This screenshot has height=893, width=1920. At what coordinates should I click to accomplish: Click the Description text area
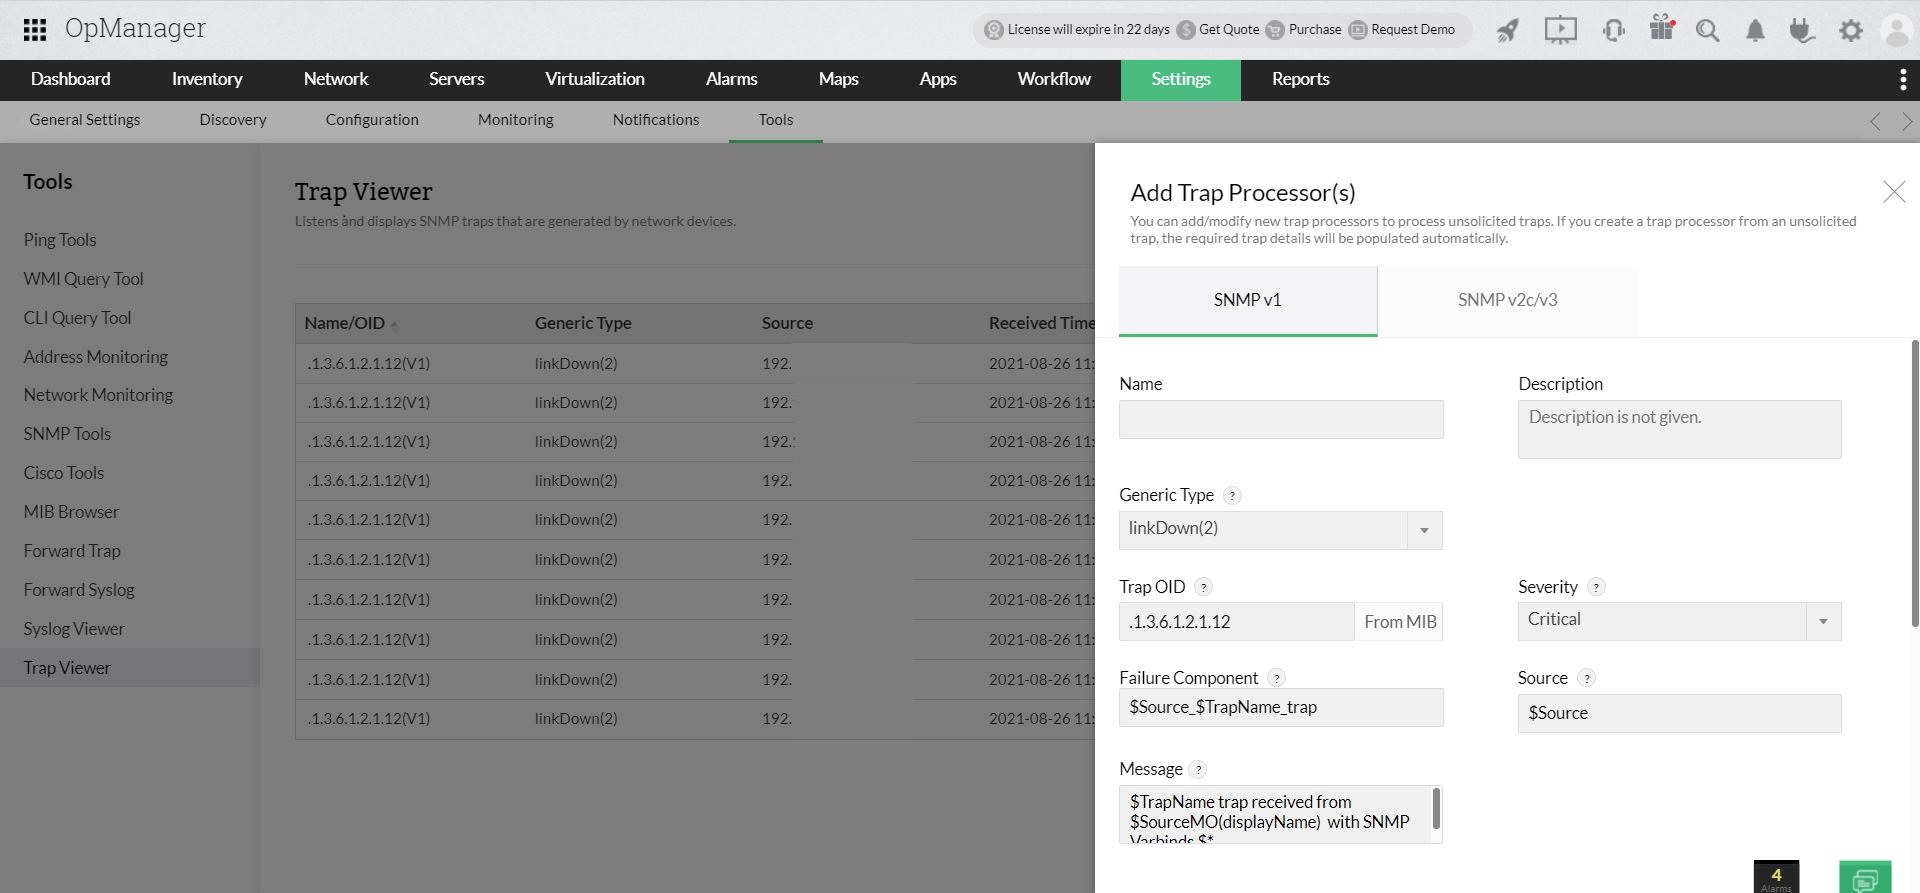pyautogui.click(x=1680, y=430)
